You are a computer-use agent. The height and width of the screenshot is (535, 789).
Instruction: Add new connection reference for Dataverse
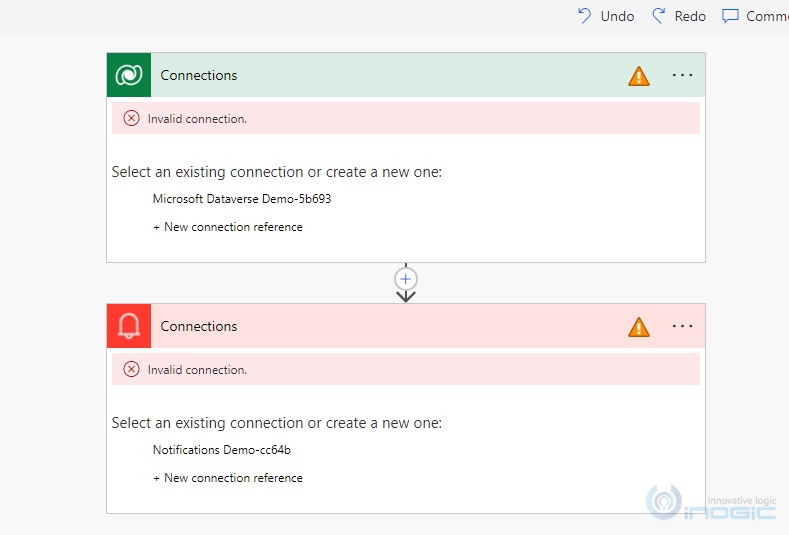228,227
